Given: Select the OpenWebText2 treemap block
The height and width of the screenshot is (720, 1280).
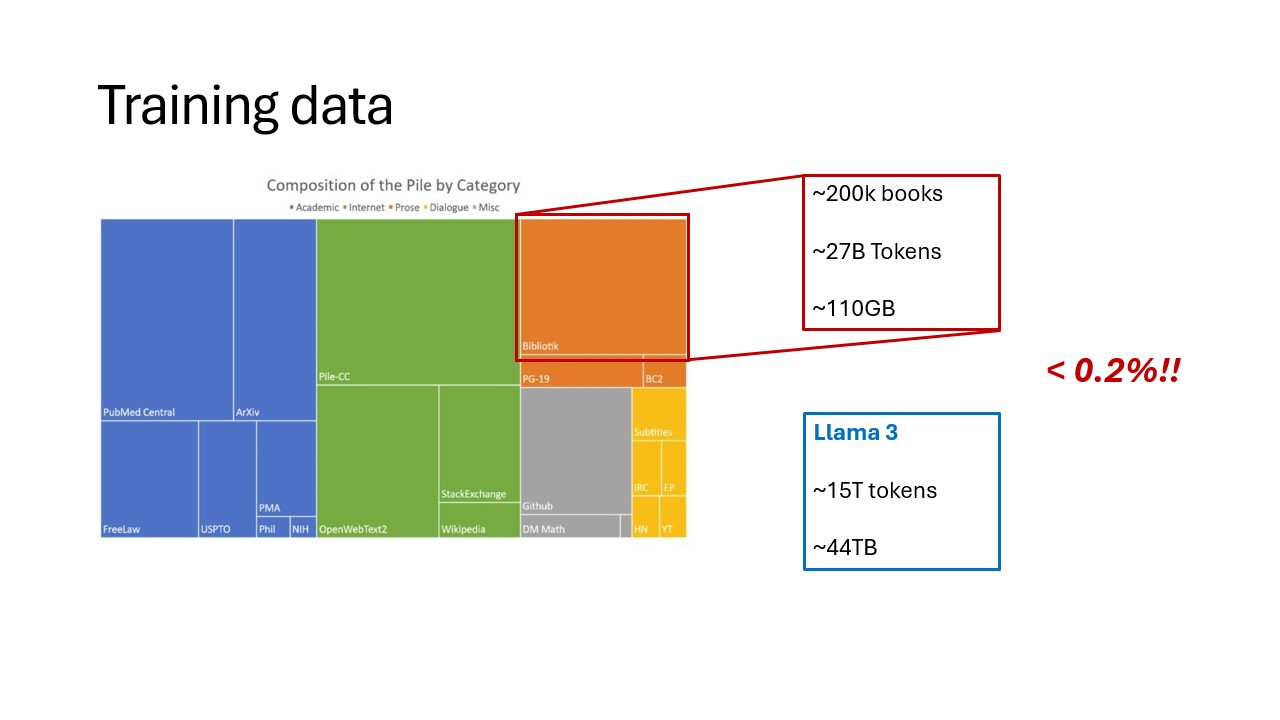Looking at the screenshot, I should (377, 460).
